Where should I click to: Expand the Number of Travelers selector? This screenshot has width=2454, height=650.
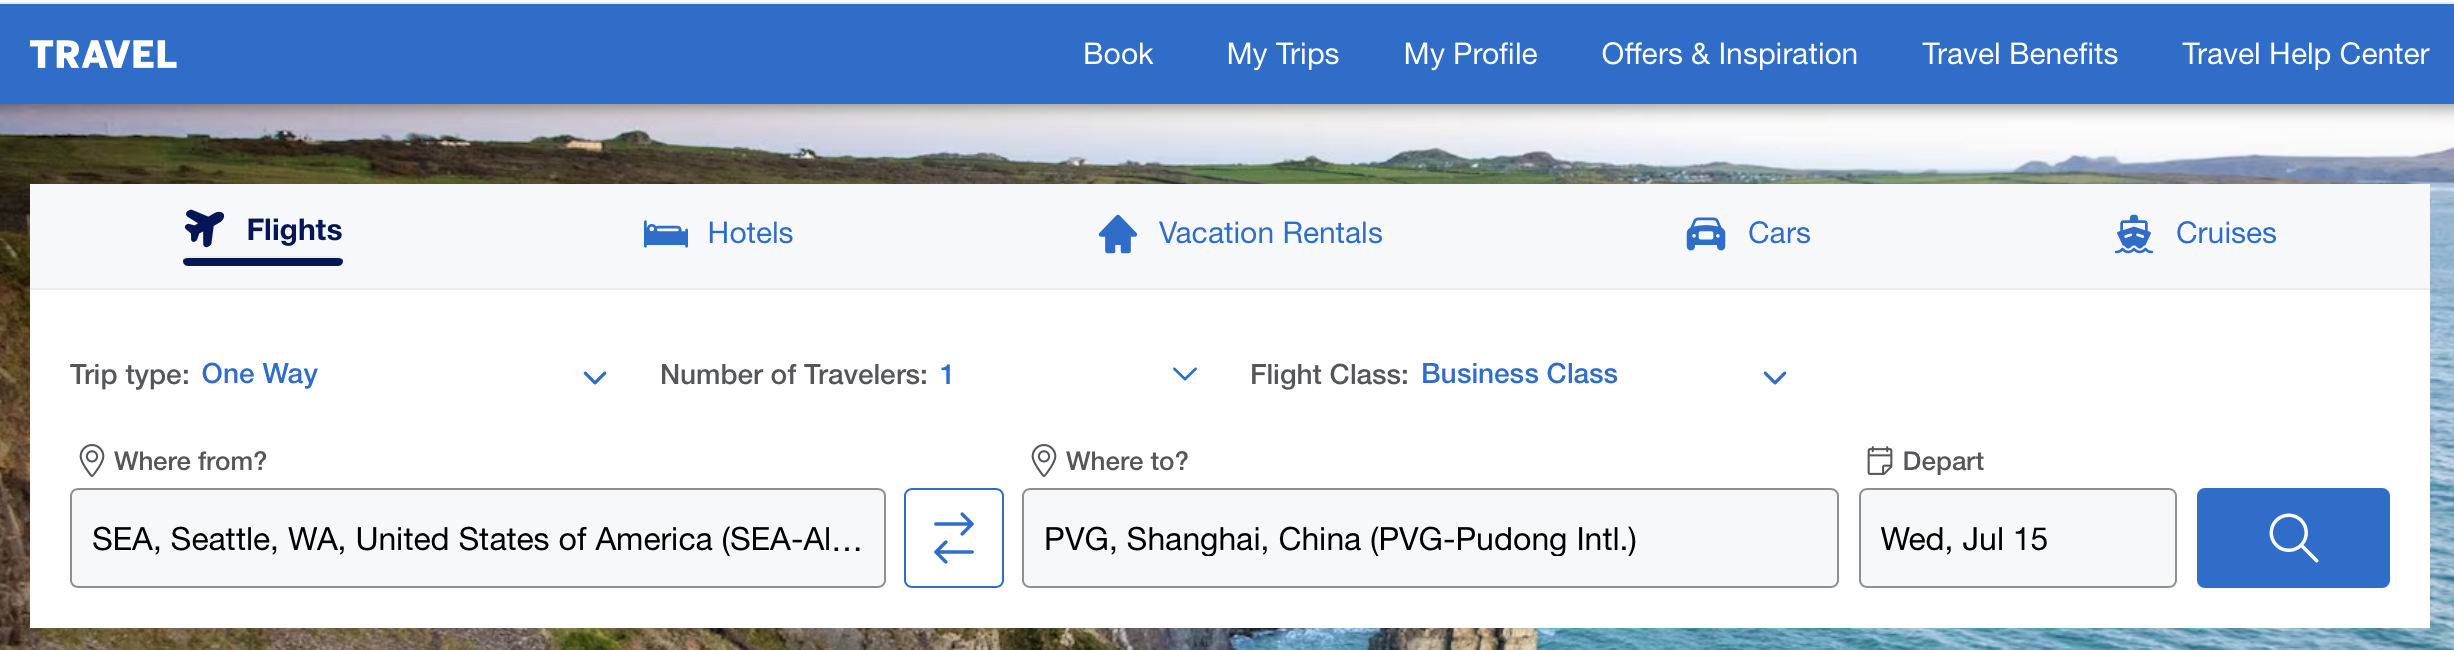[1184, 377]
